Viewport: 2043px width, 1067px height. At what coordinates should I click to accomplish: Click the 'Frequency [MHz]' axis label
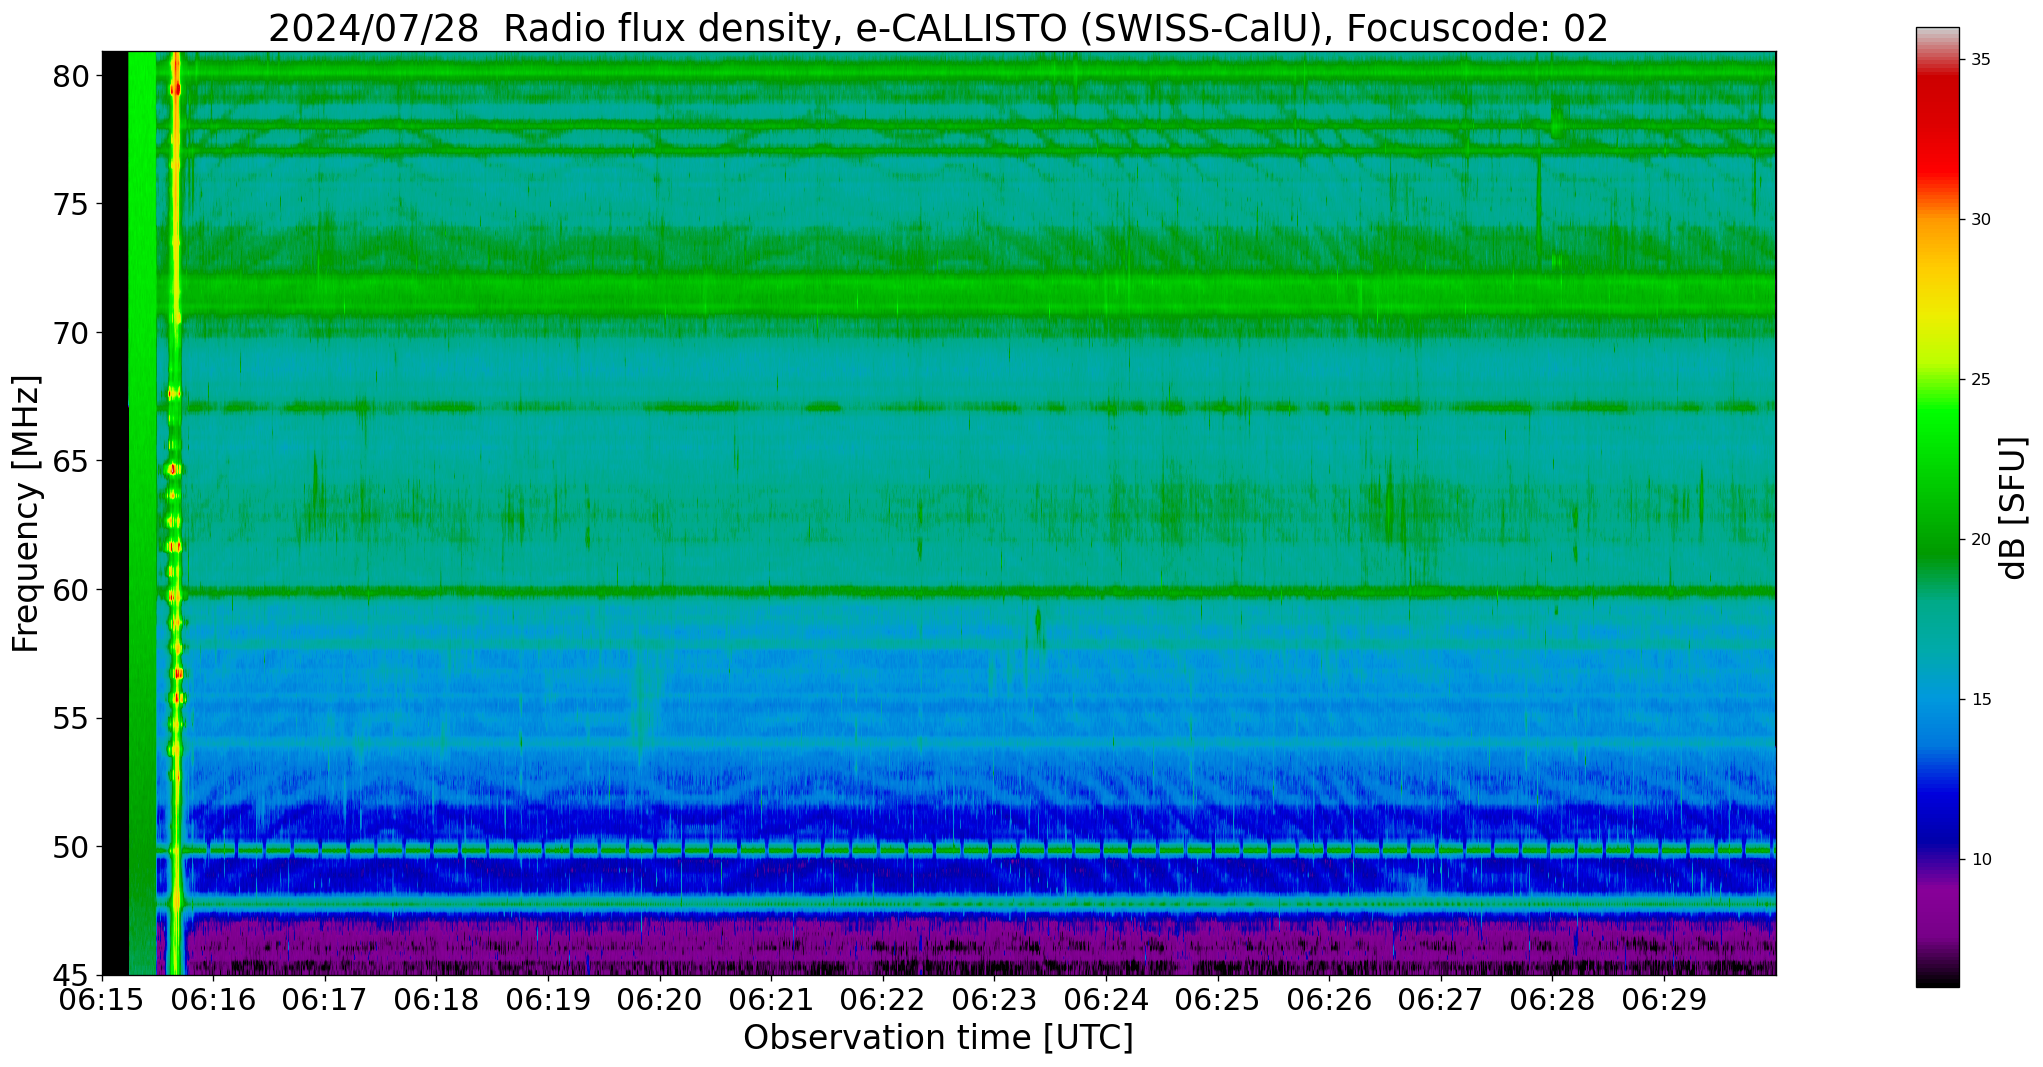(26, 514)
